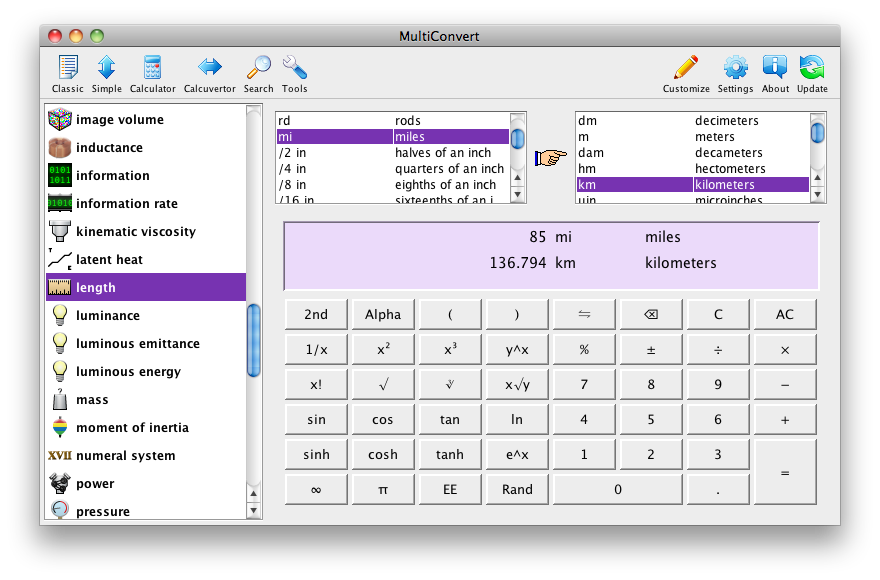Open the Calcuvertor mode
The width and height of the screenshot is (880, 580).
point(209,74)
